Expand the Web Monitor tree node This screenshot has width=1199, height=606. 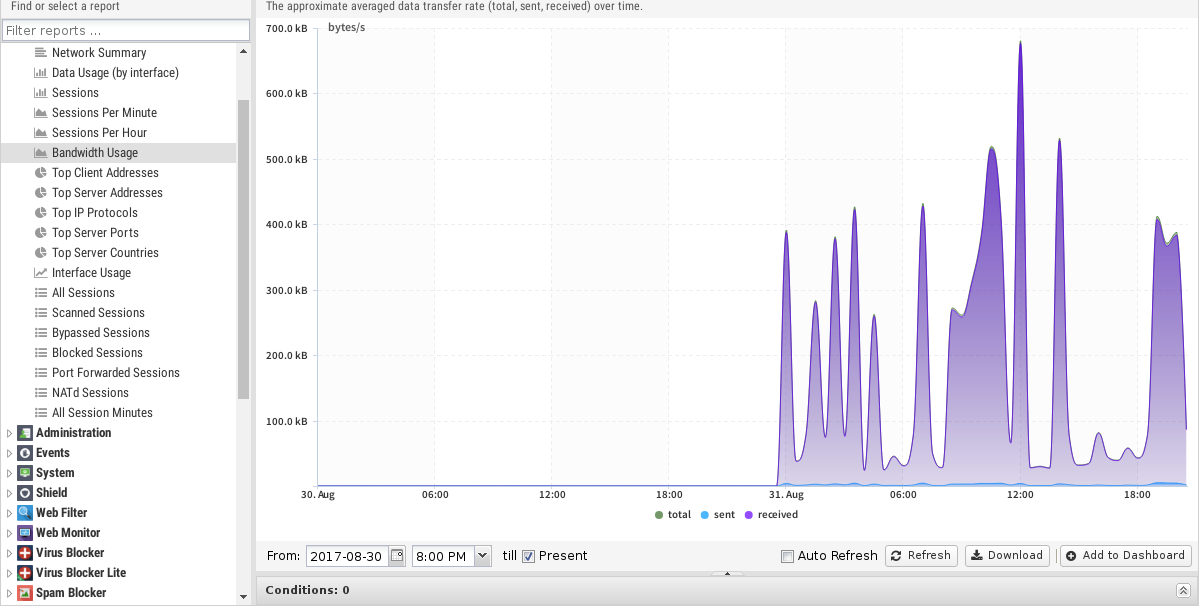point(9,533)
